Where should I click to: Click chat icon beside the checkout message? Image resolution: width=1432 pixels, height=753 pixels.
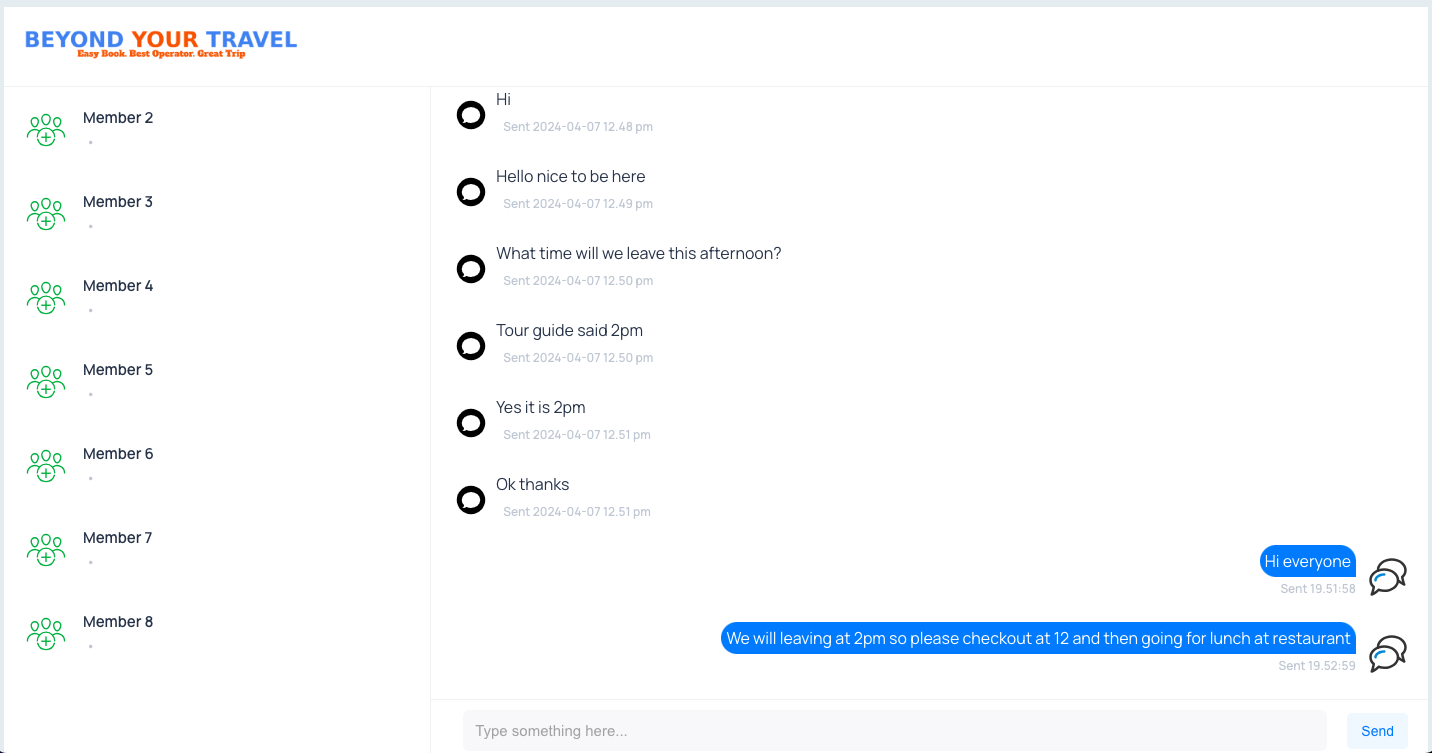(x=1388, y=654)
